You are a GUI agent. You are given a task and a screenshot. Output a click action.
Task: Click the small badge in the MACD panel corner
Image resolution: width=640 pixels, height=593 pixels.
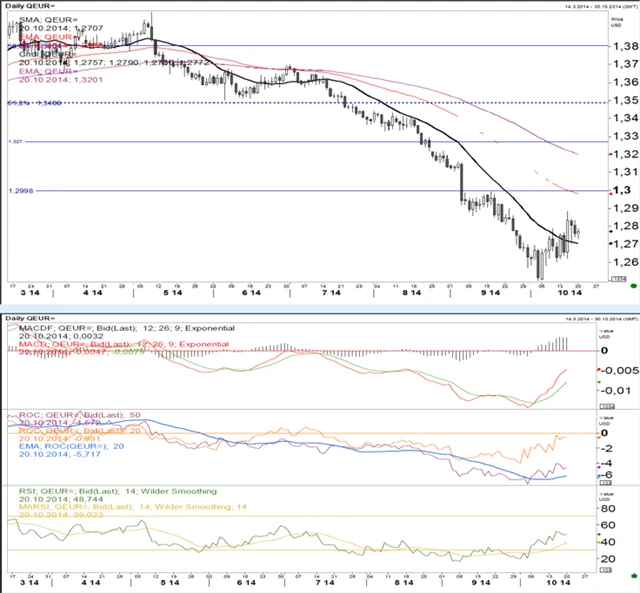[x=604, y=407]
